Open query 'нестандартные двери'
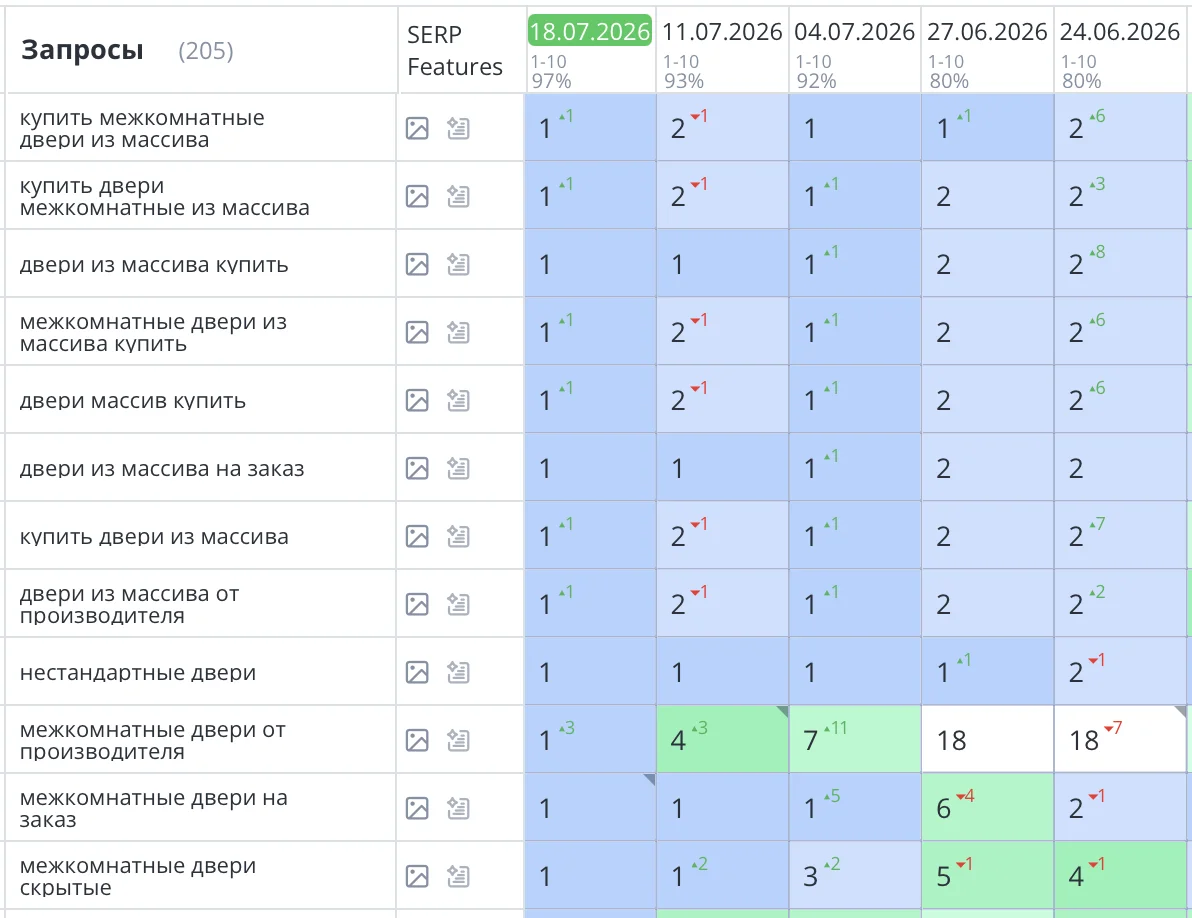The height and width of the screenshot is (918, 1192). (138, 673)
